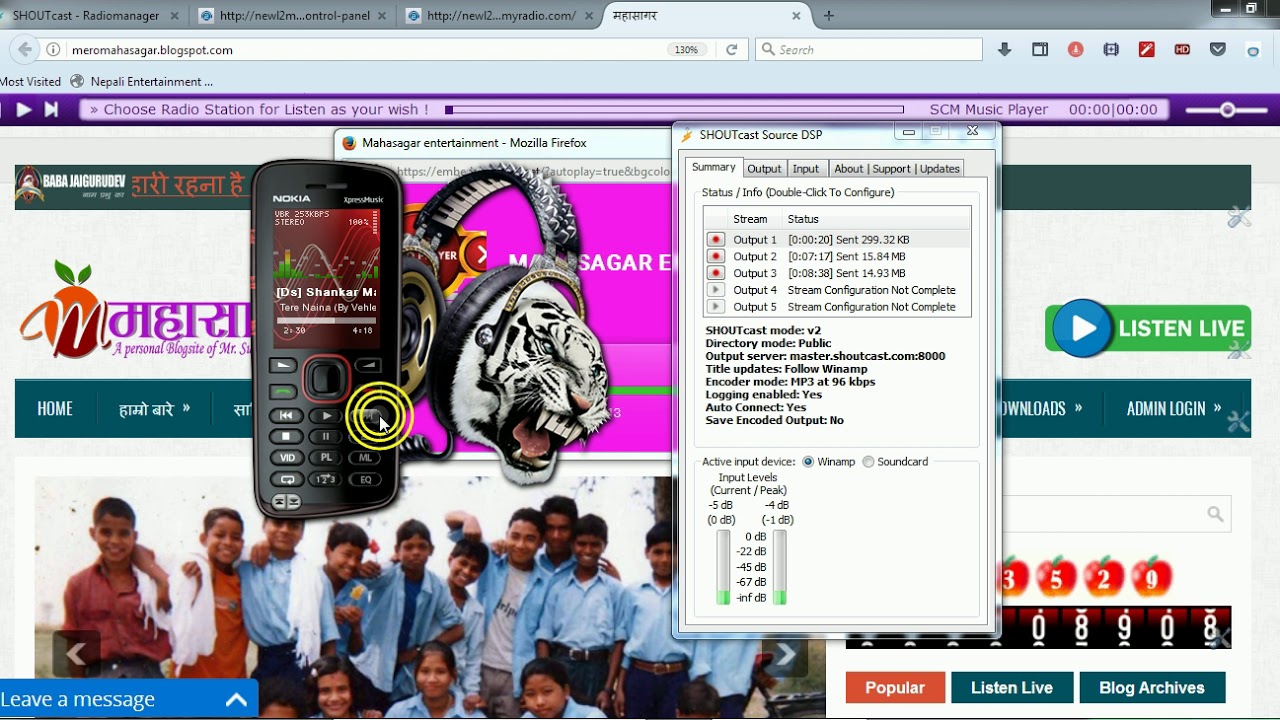Open the HOME menu item on the blog

tap(55, 408)
